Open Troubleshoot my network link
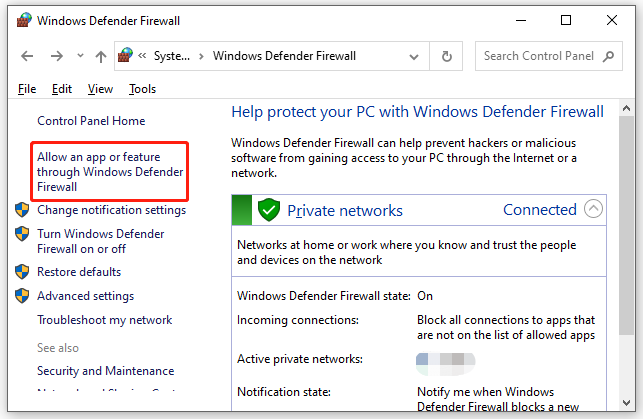Viewport: 643px width, 419px height. click(x=104, y=320)
